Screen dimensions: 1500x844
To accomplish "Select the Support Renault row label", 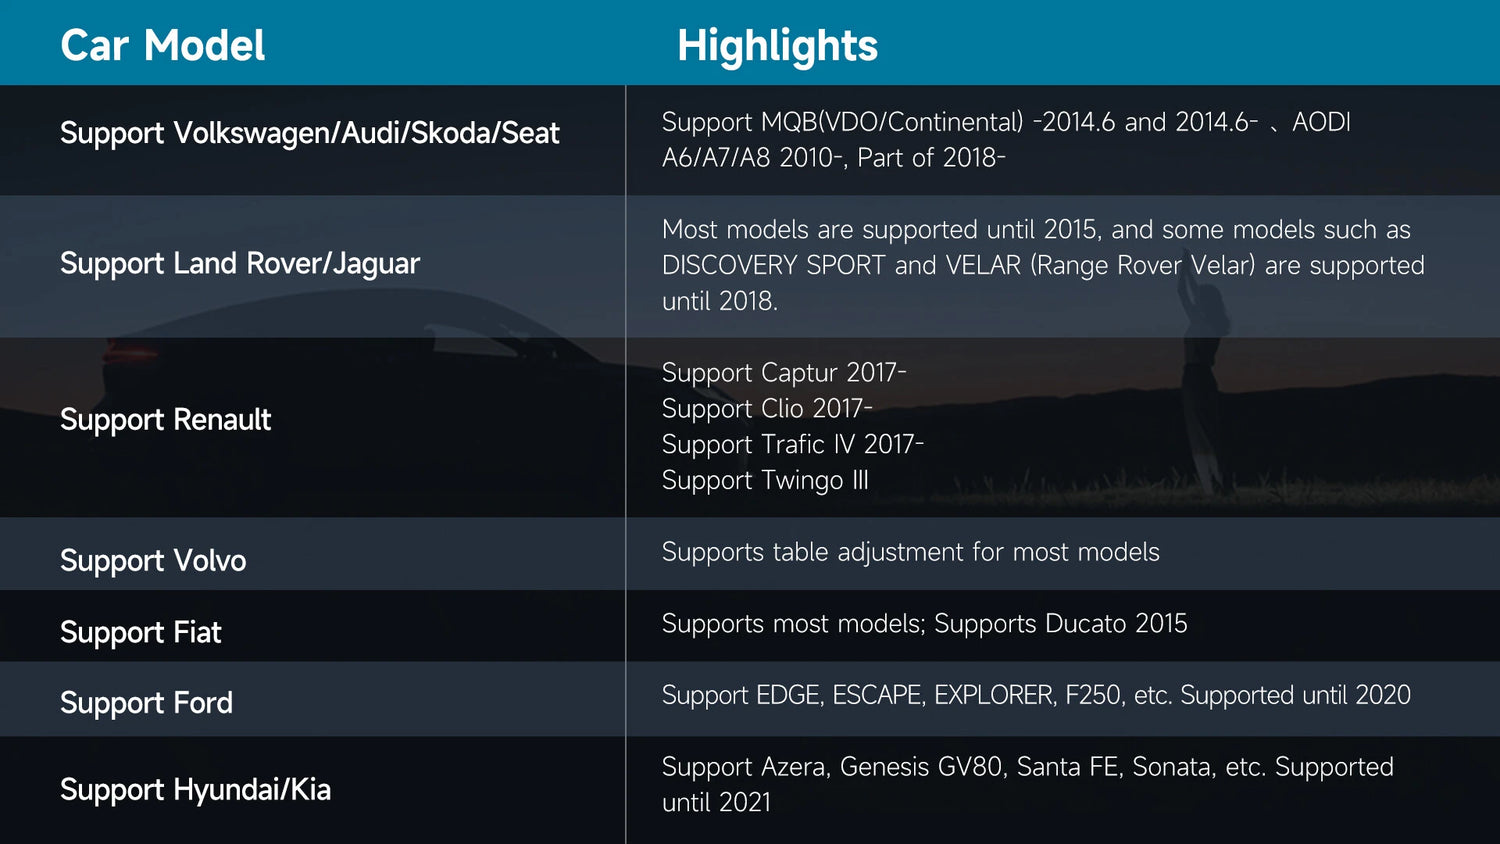I will (x=165, y=419).
